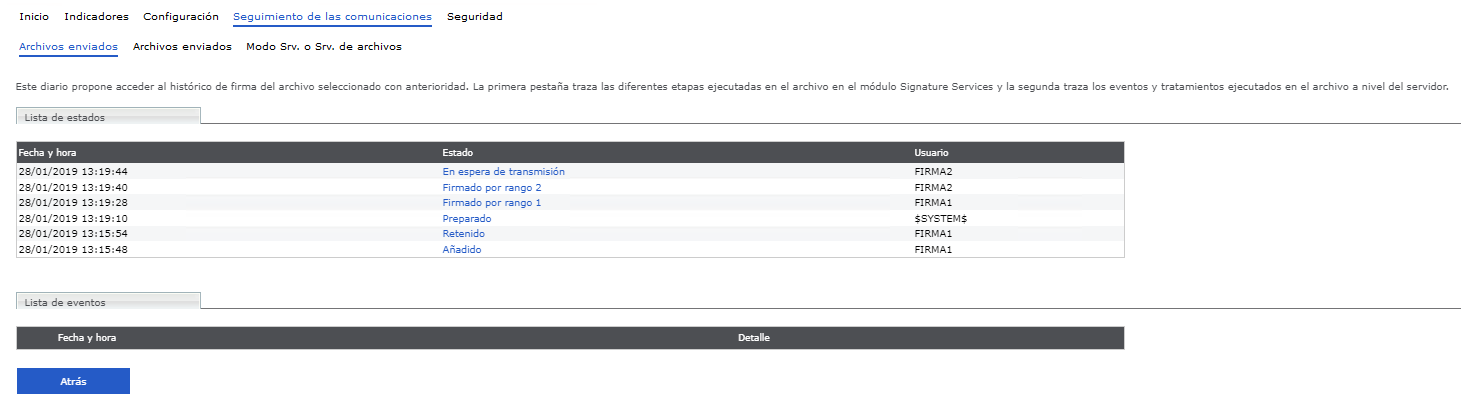
Task: Open the Inicio menu
Action: pos(34,17)
